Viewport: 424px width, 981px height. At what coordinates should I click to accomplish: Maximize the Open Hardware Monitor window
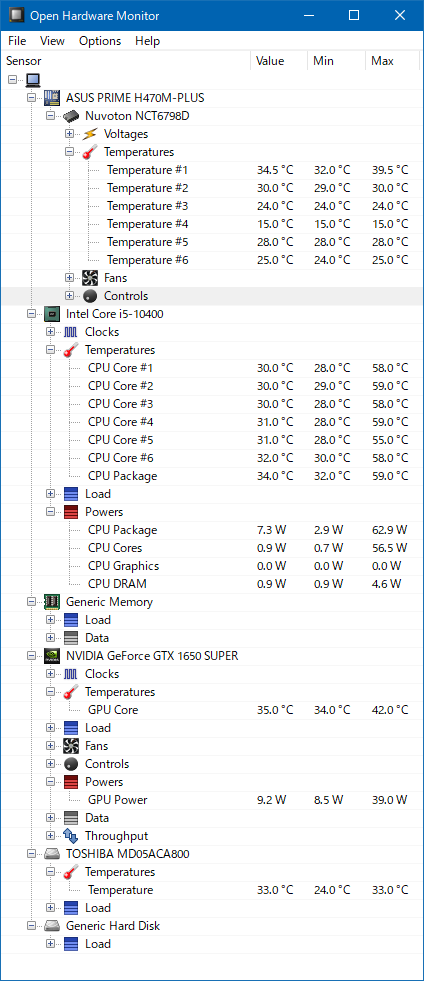[354, 16]
